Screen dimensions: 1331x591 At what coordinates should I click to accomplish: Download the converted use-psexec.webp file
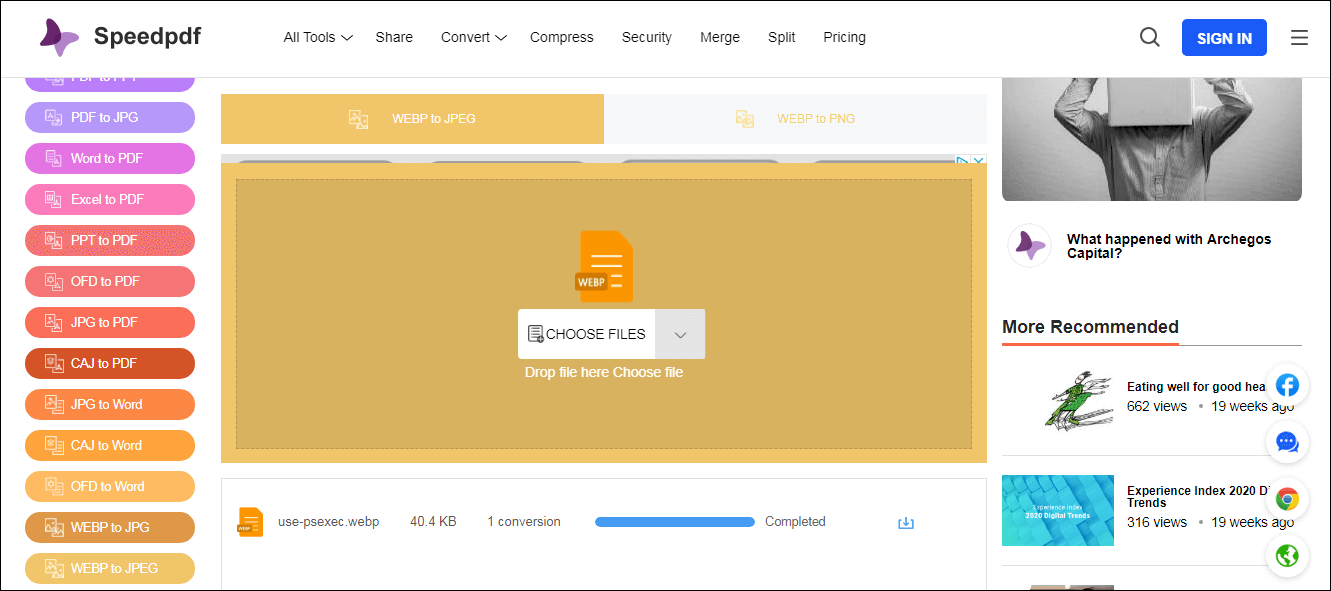906,523
